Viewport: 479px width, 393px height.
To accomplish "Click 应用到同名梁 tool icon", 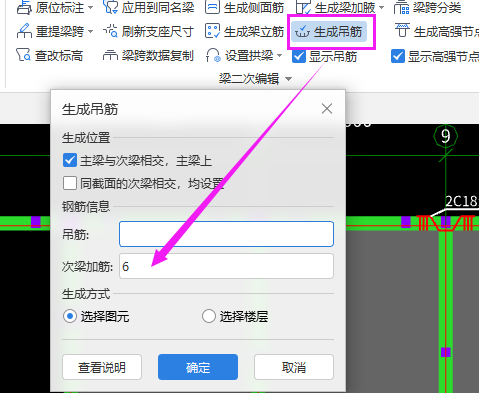I will pyautogui.click(x=110, y=7).
